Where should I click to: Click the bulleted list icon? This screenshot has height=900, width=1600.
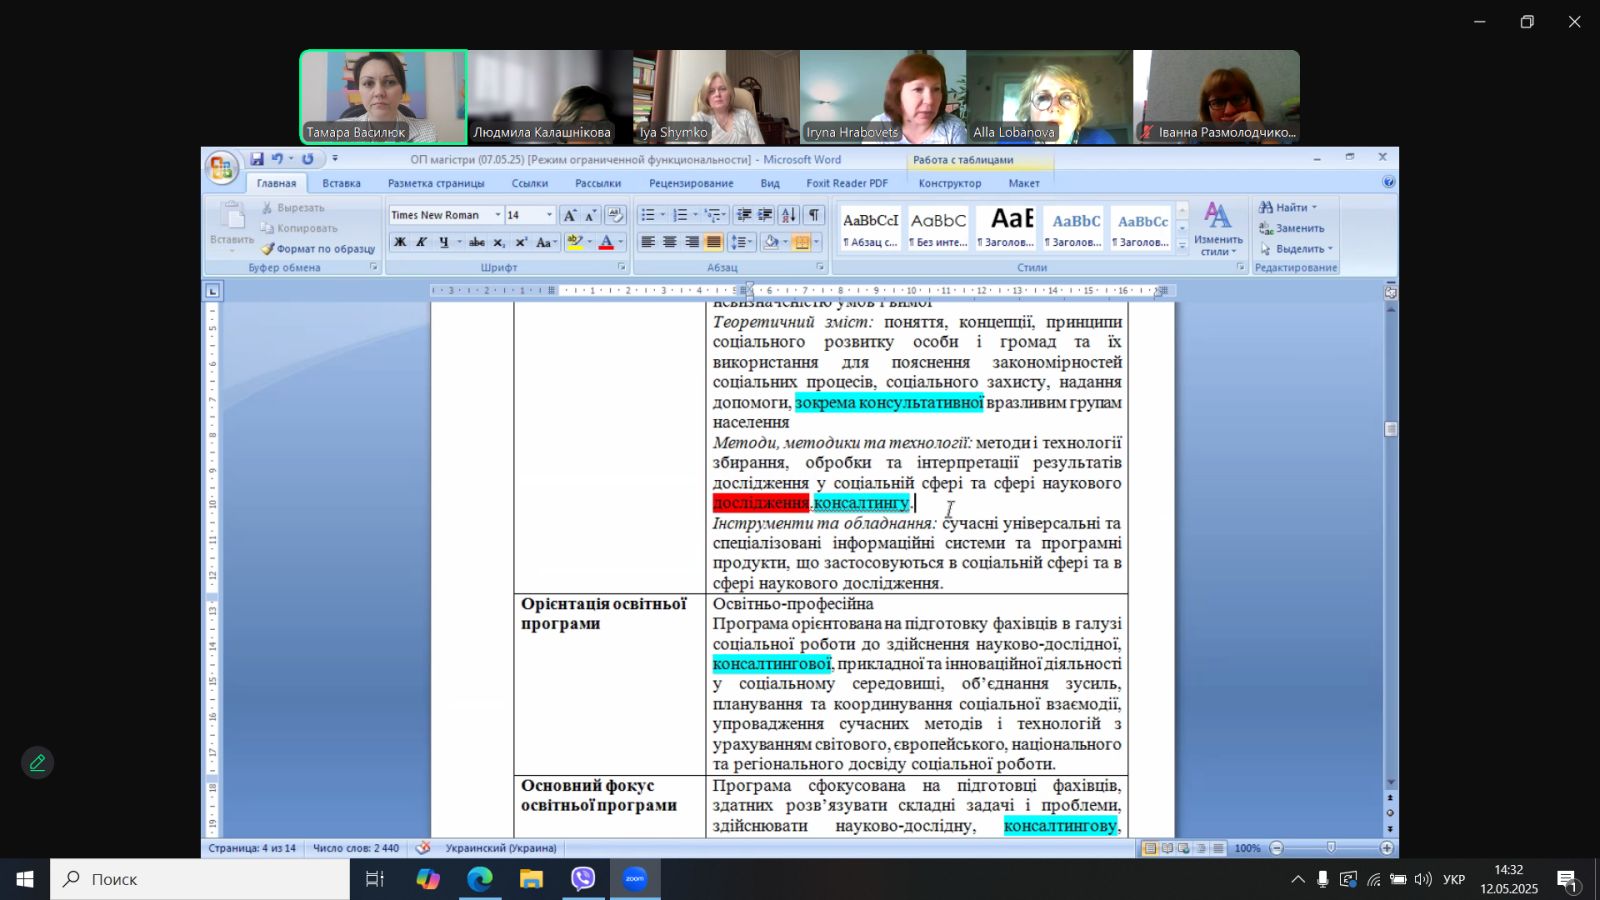[648, 215]
